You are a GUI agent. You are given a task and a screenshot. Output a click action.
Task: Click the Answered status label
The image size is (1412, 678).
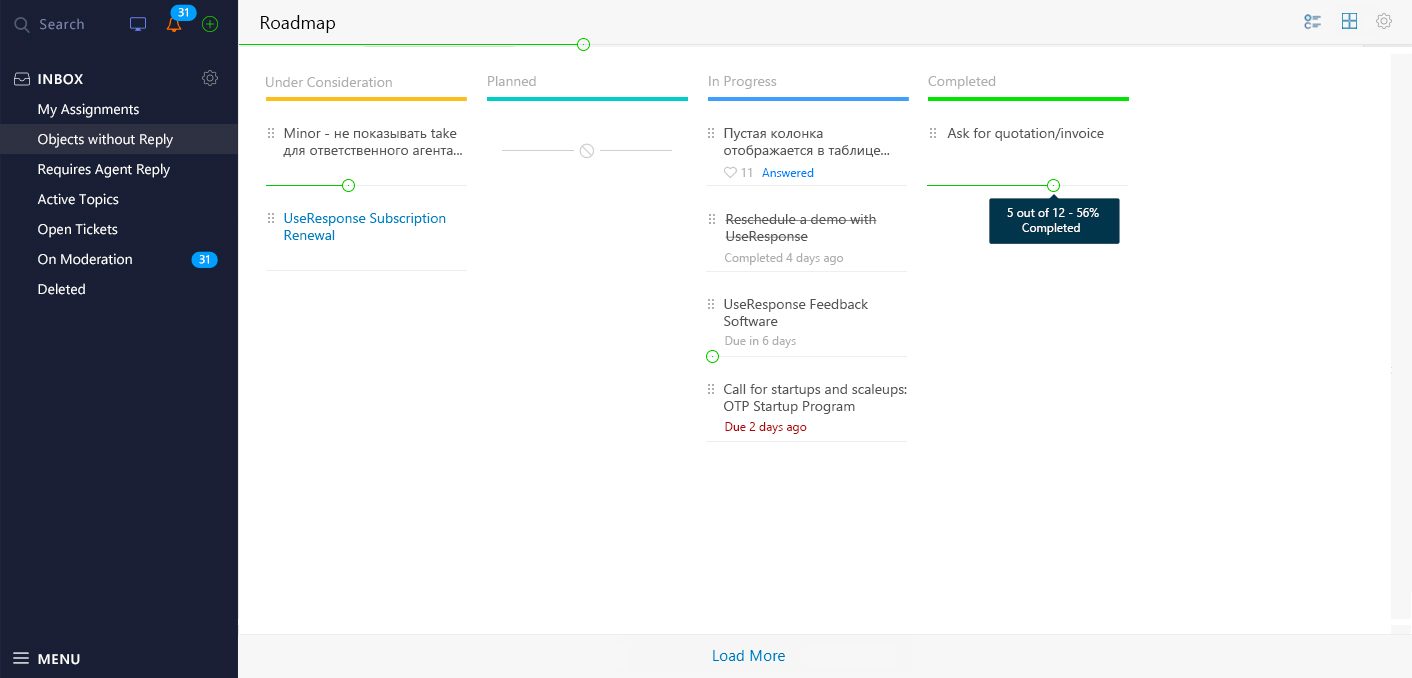[788, 173]
